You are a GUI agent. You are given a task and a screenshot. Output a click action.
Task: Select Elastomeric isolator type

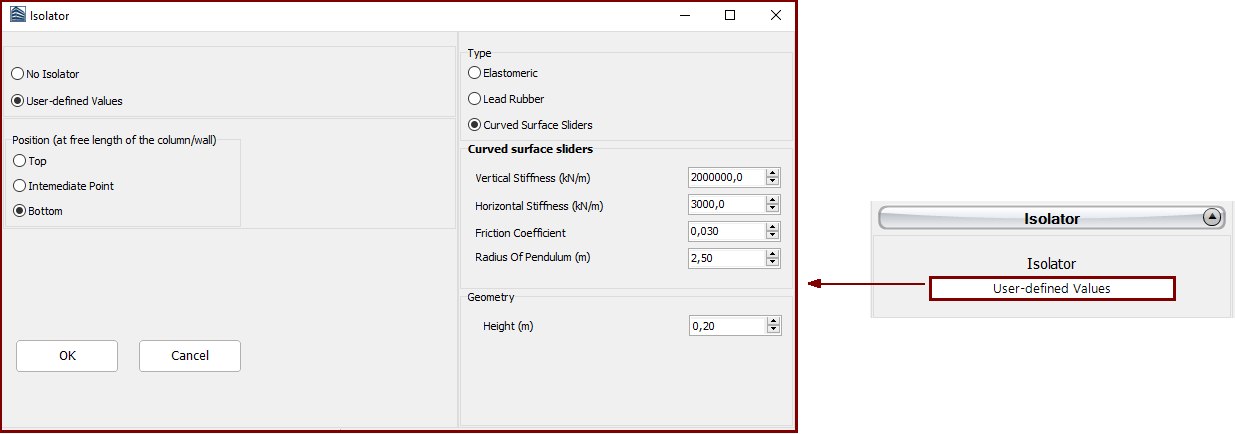coord(475,73)
